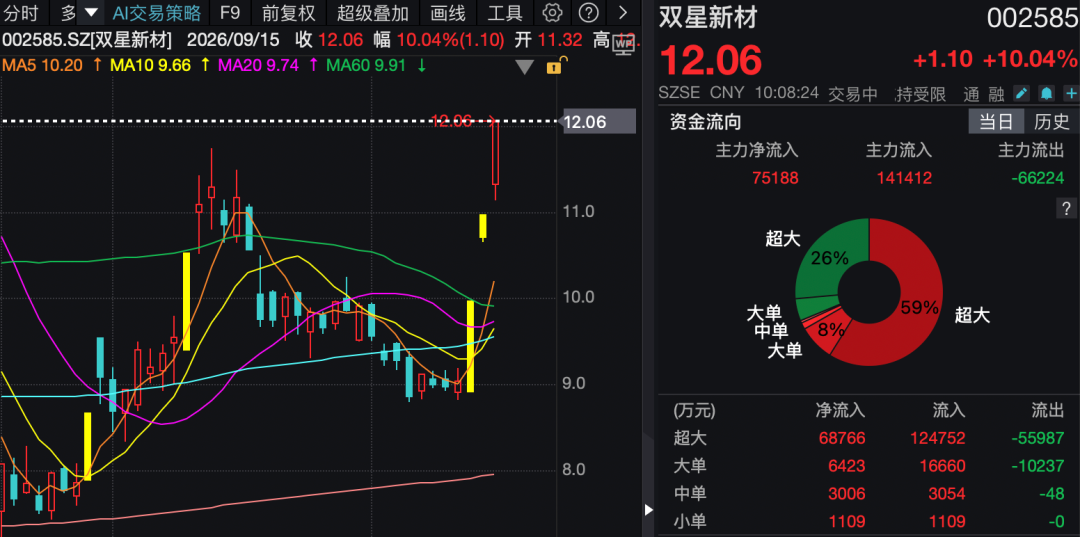
Task: Click the 主力流入 value 141412
Action: click(x=904, y=178)
